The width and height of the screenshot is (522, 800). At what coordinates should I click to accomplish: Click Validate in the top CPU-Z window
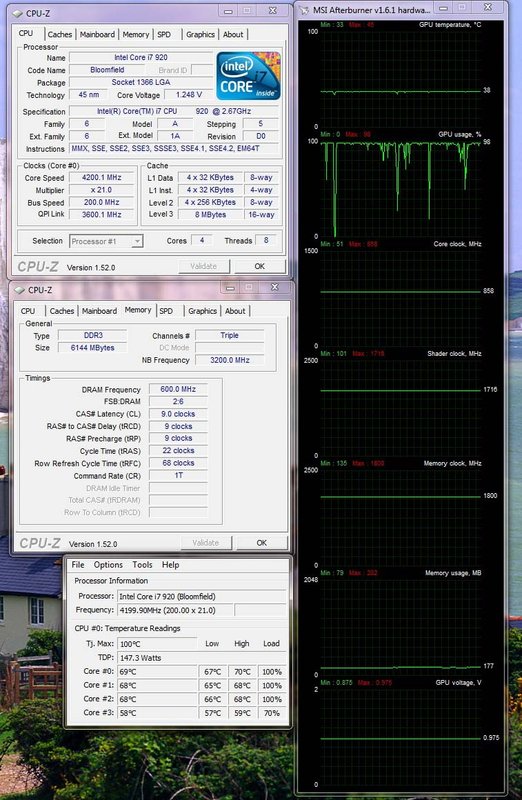[x=204, y=266]
